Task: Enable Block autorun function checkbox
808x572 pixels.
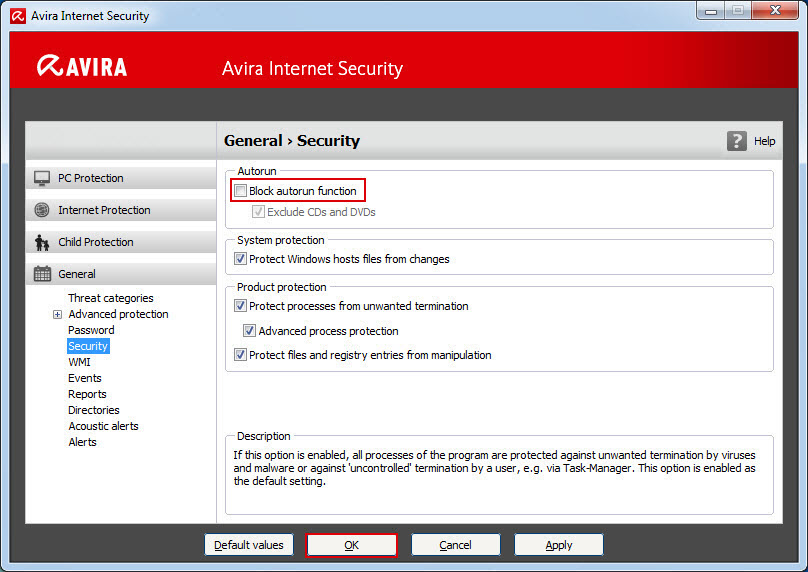Action: click(241, 191)
